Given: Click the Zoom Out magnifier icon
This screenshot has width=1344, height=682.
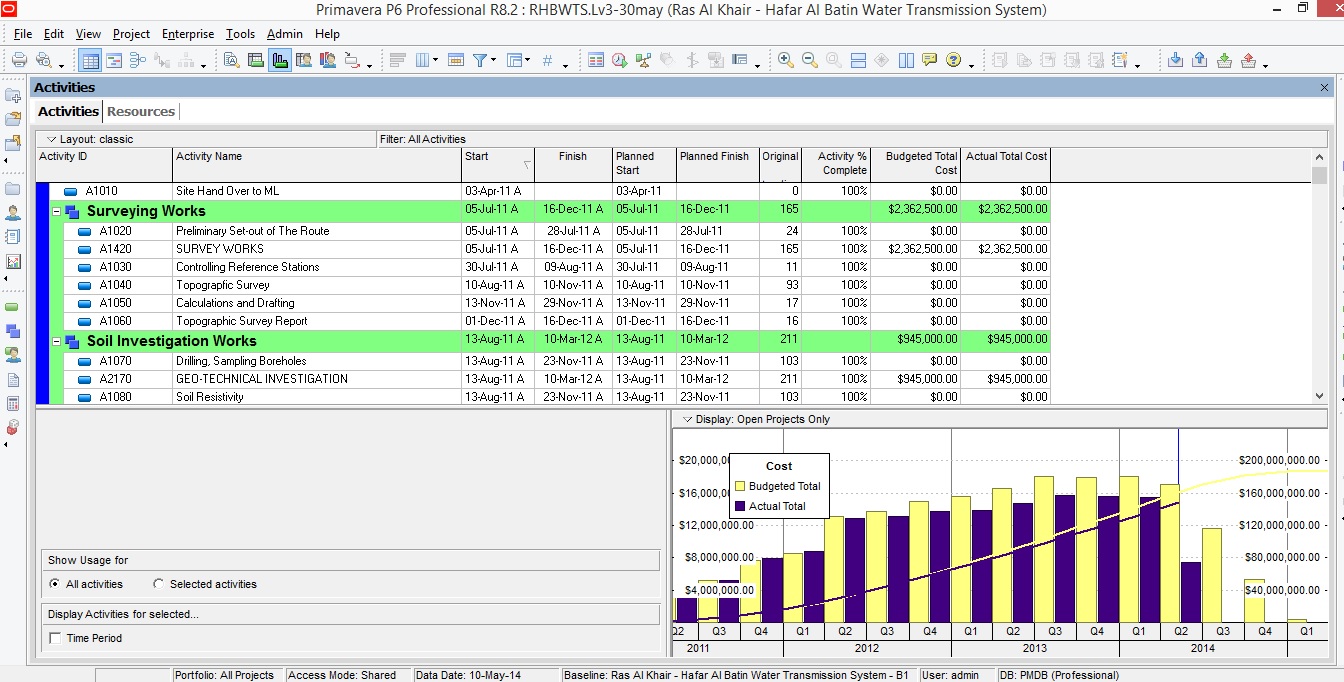Looking at the screenshot, I should pyautogui.click(x=810, y=60).
